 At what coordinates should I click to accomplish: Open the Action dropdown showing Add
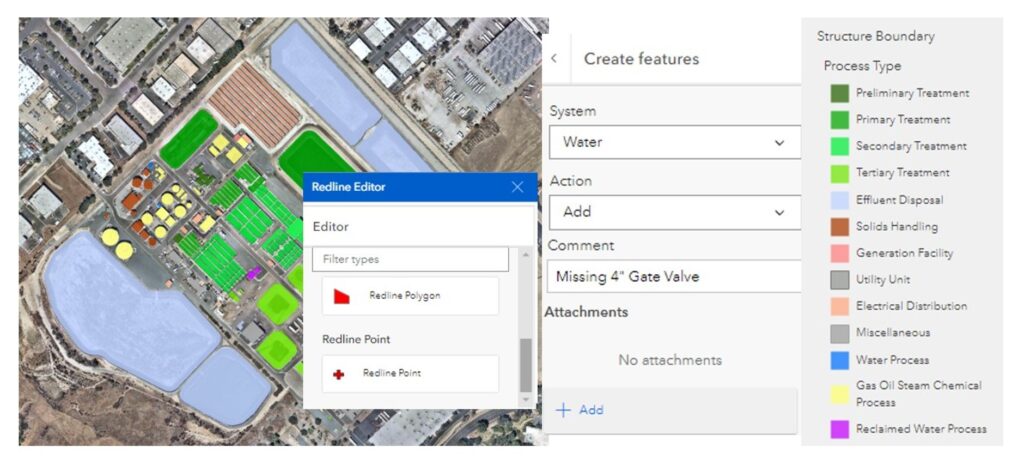pyautogui.click(x=674, y=212)
